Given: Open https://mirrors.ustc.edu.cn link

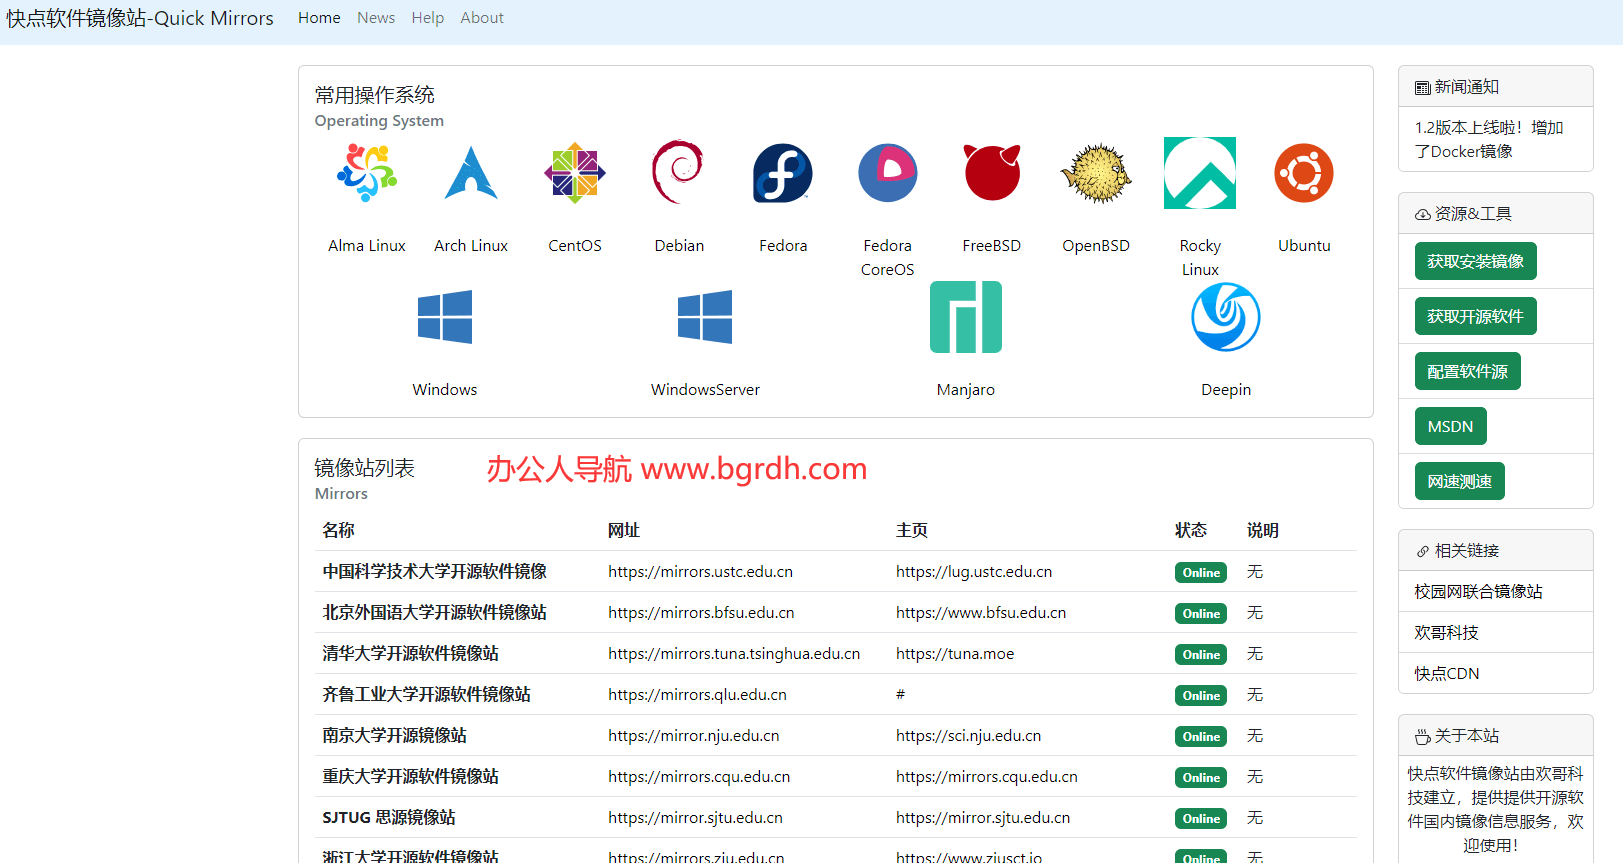Looking at the screenshot, I should 700,572.
